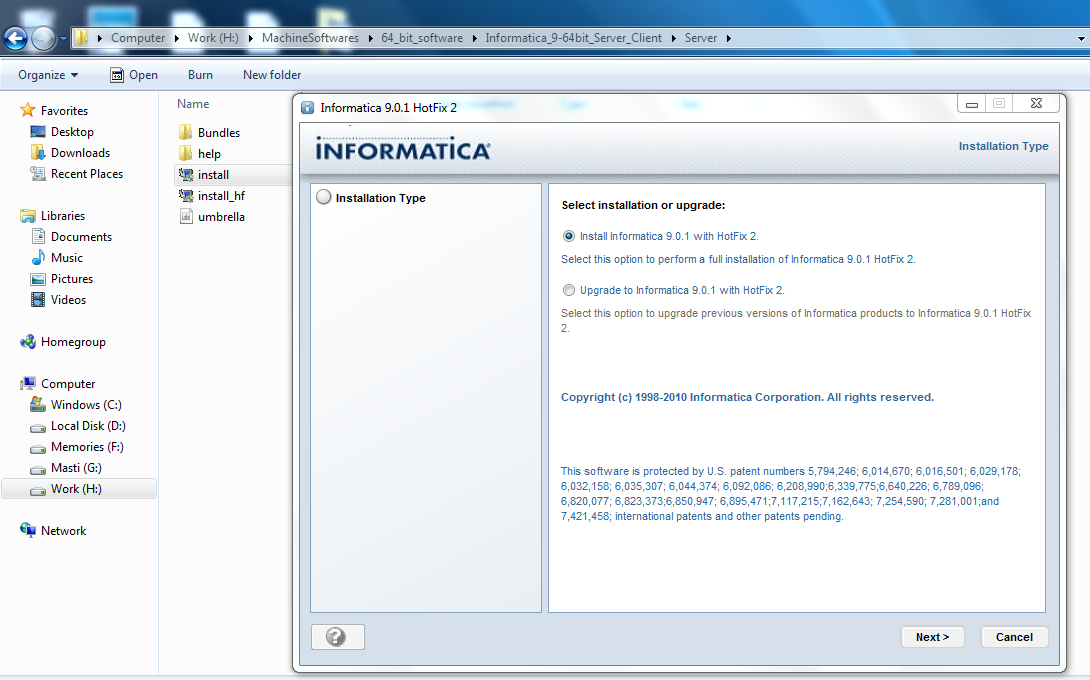
Task: Click Next to continue installation
Action: click(931, 636)
